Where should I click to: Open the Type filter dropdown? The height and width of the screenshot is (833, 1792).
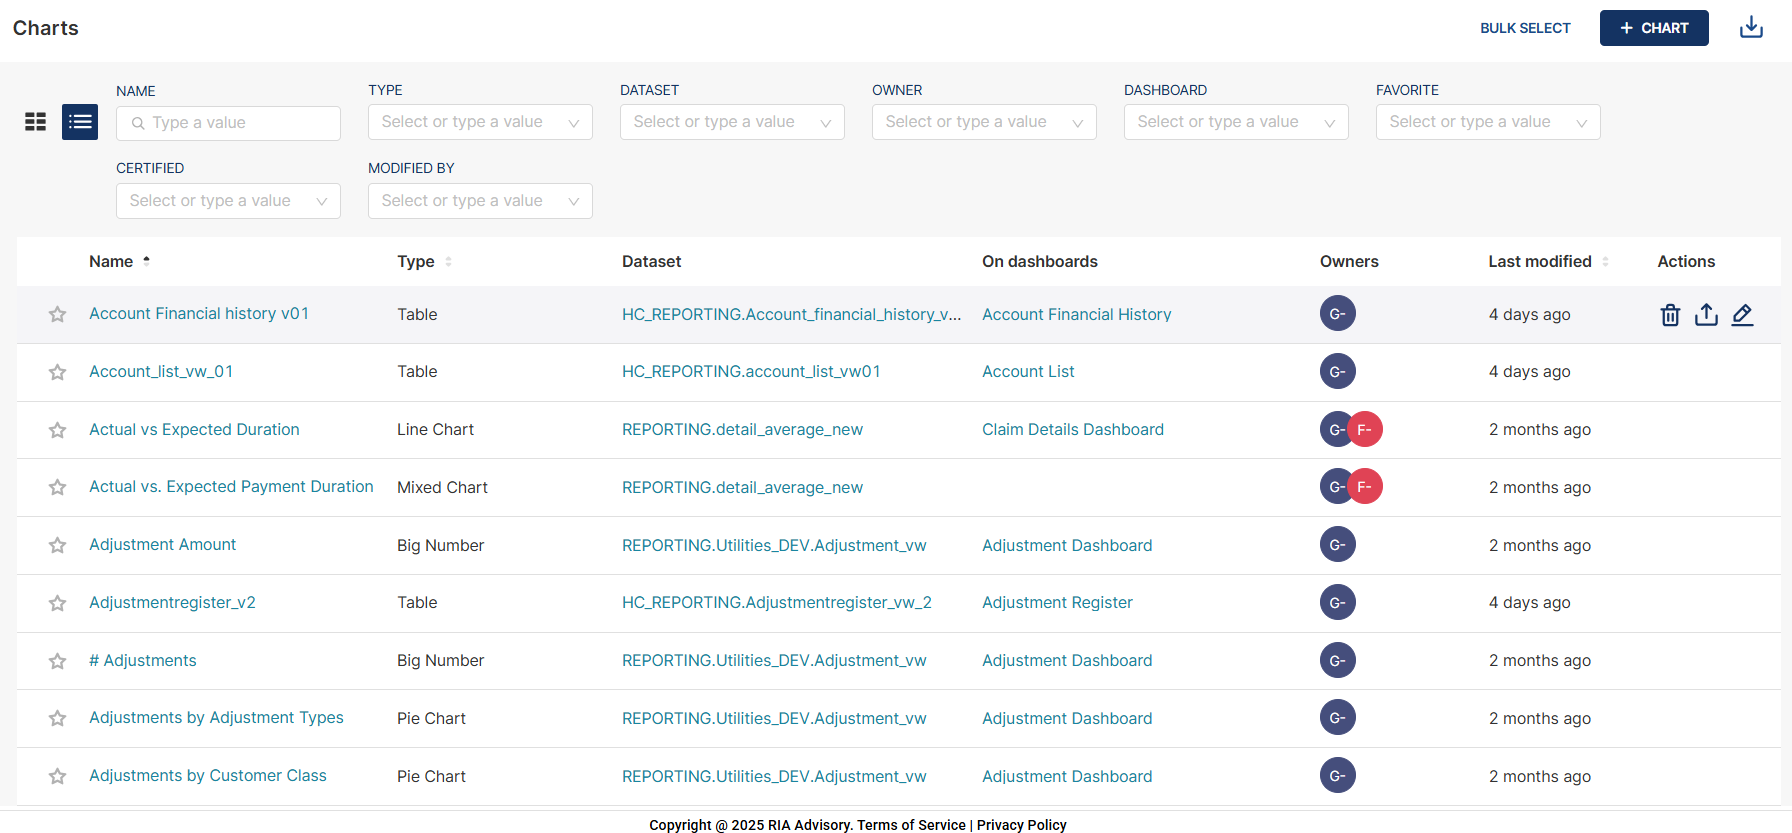480,122
